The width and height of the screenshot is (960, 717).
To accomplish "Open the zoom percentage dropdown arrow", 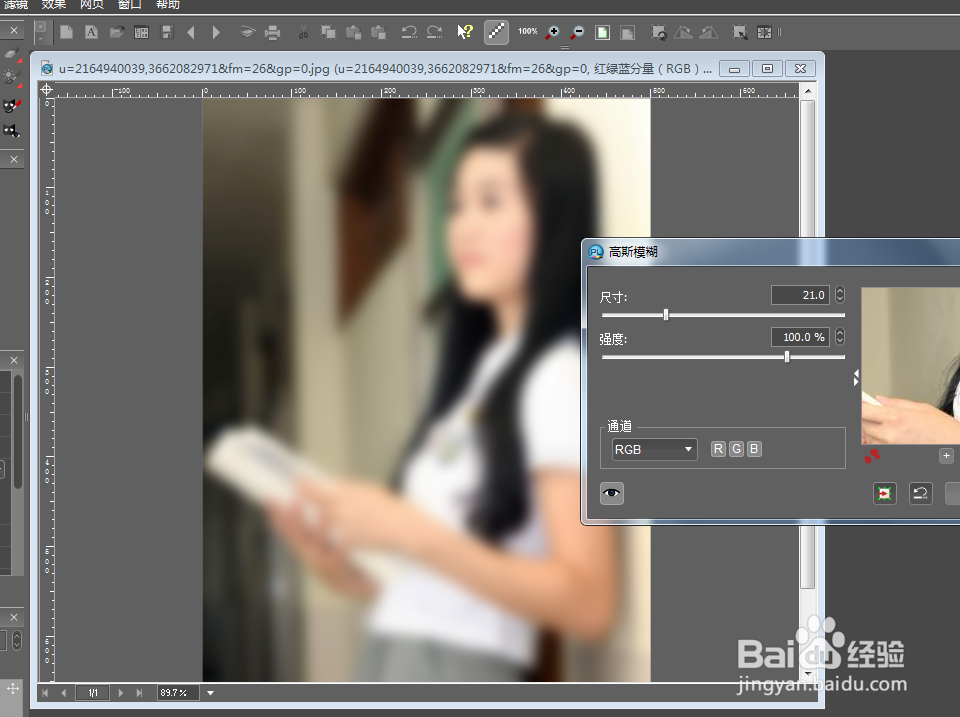I will click(211, 693).
